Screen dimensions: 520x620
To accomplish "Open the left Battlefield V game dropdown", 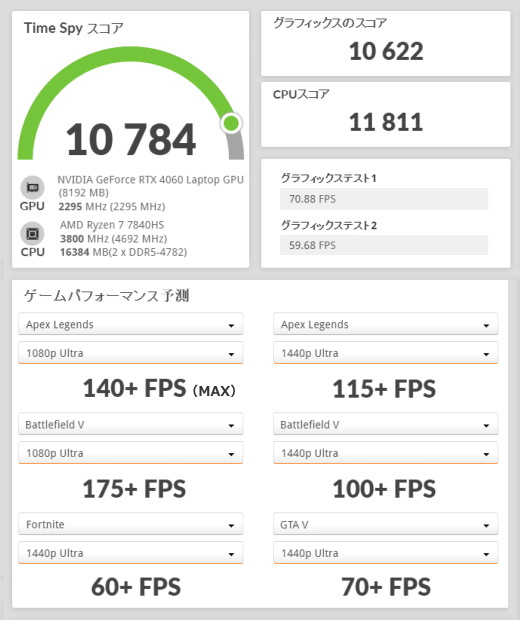I will click(x=130, y=424).
